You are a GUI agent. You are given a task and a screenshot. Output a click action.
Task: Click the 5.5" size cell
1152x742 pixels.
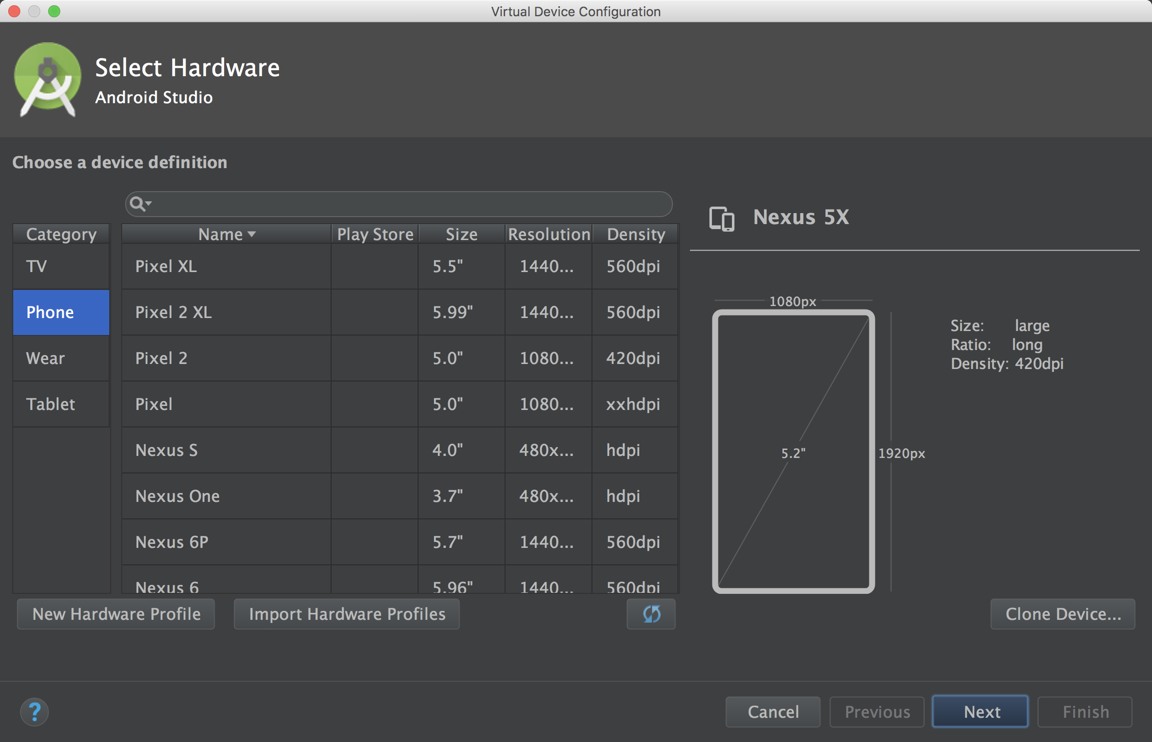tap(461, 266)
